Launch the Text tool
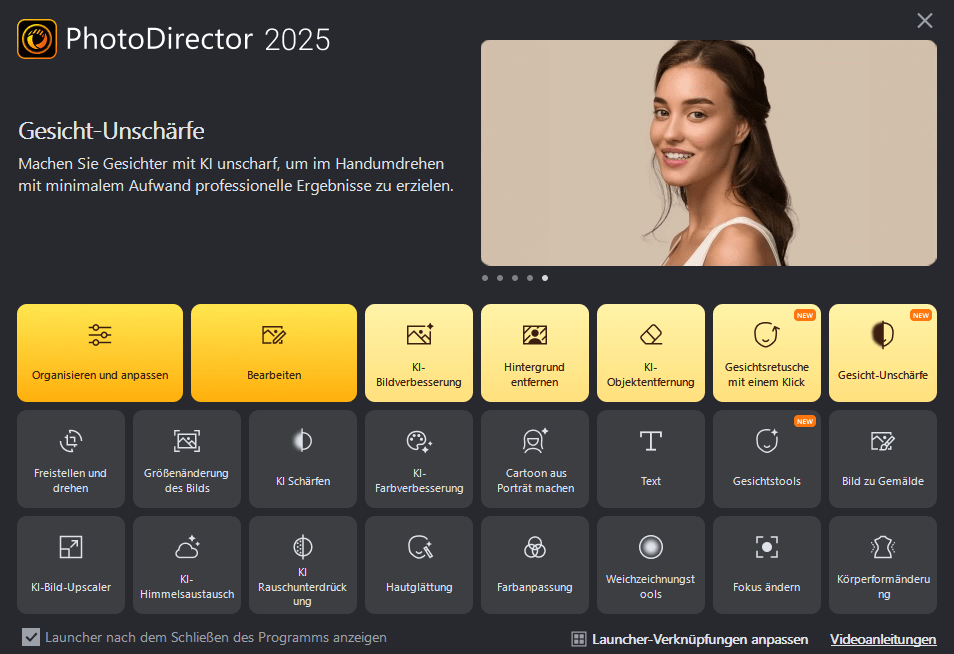Screen dimensions: 954x654 point(650,458)
